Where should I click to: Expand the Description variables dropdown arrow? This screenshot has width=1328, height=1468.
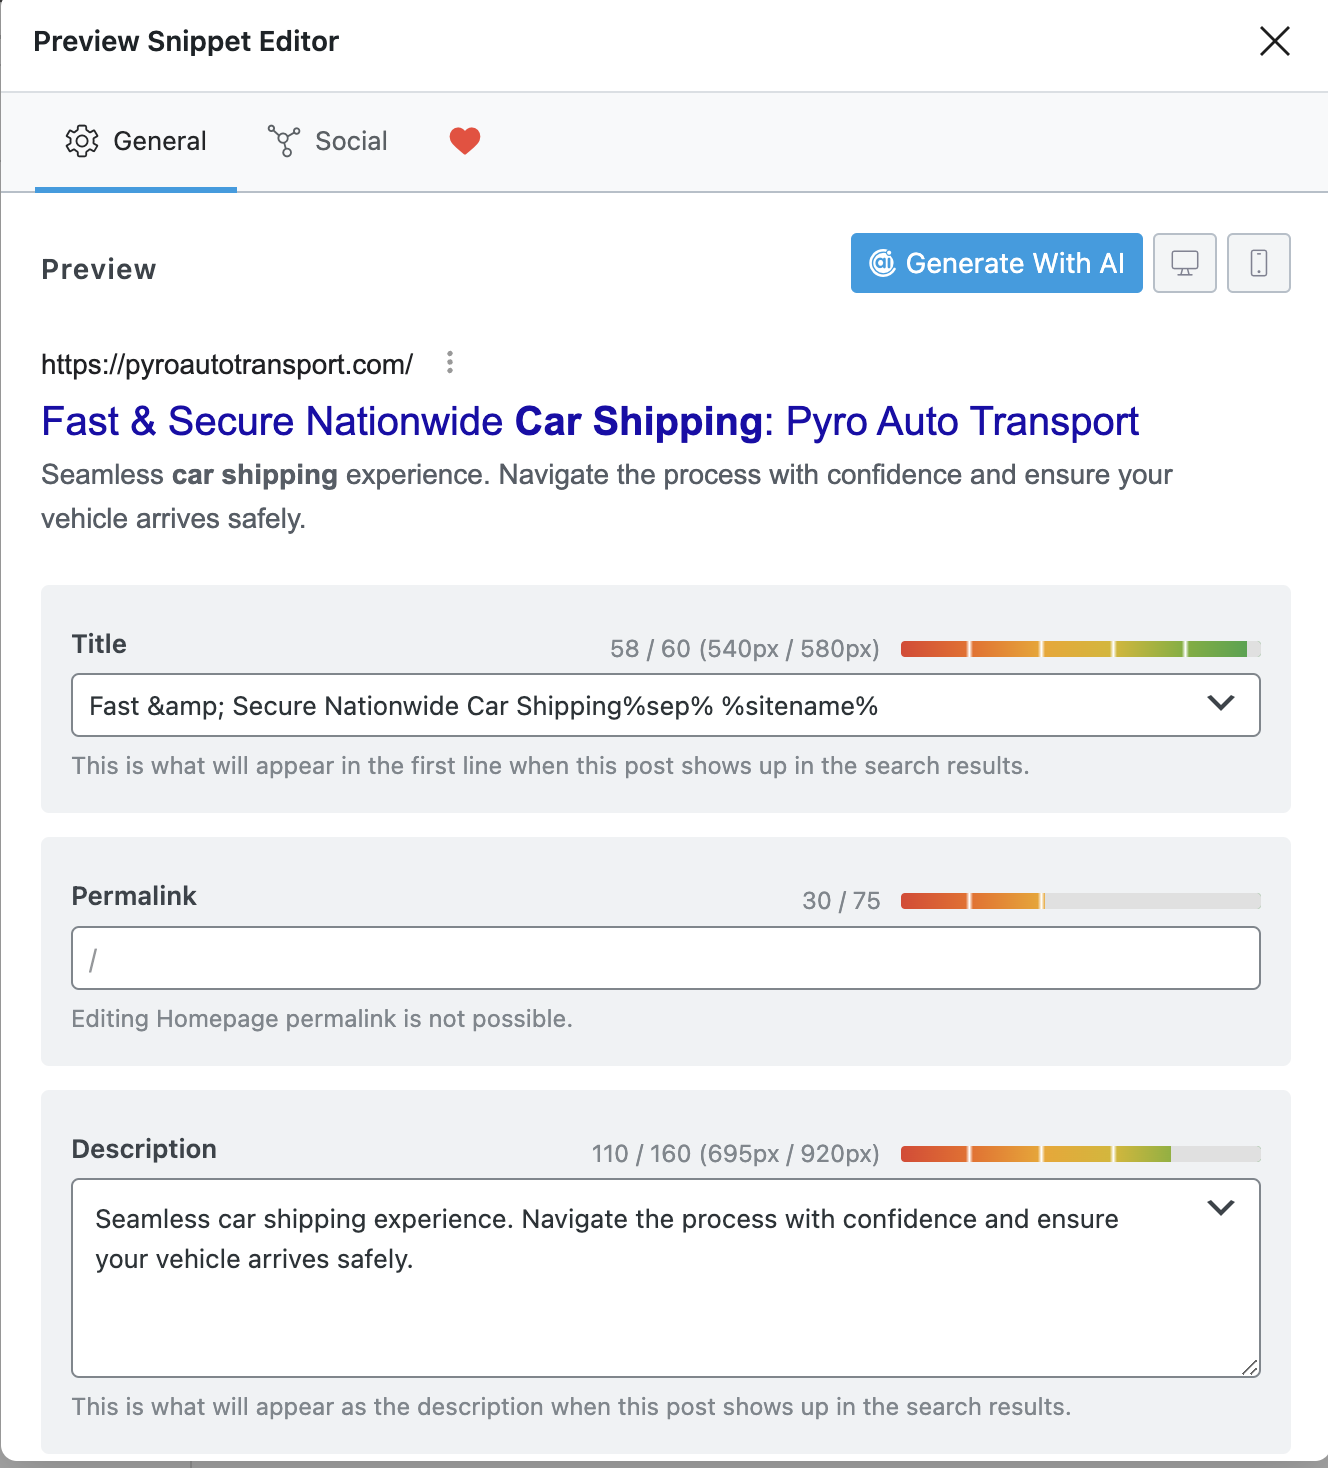pyautogui.click(x=1221, y=1208)
